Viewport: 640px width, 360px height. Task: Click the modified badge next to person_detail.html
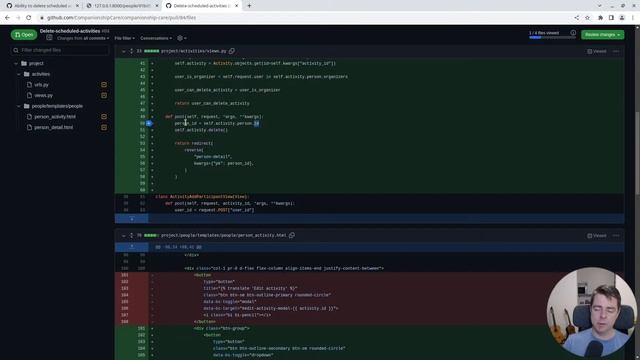tap(104, 127)
